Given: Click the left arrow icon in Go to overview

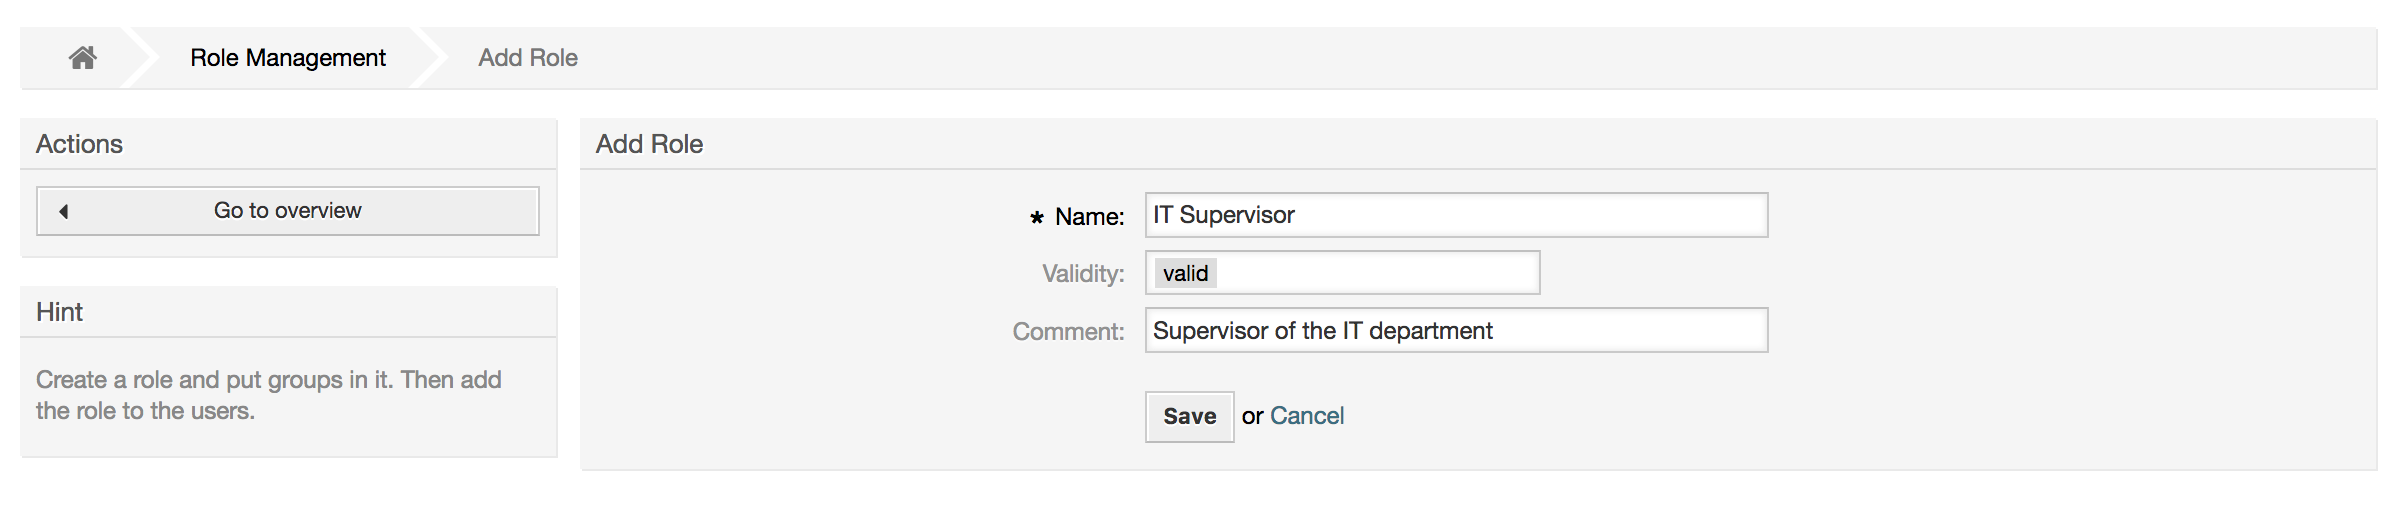Looking at the screenshot, I should (x=64, y=211).
